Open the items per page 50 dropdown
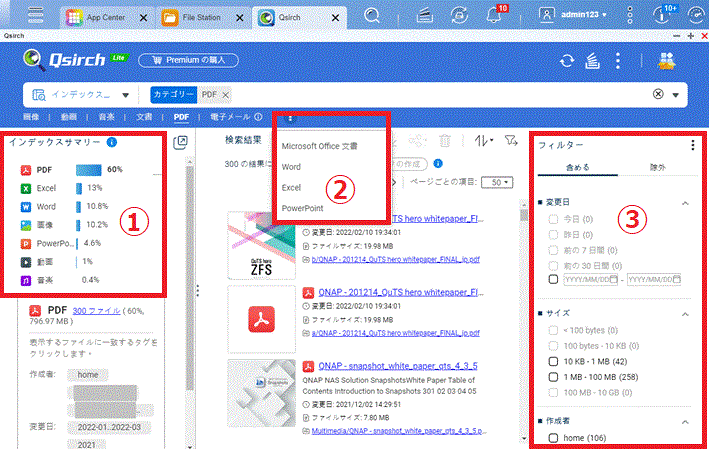 click(497, 182)
